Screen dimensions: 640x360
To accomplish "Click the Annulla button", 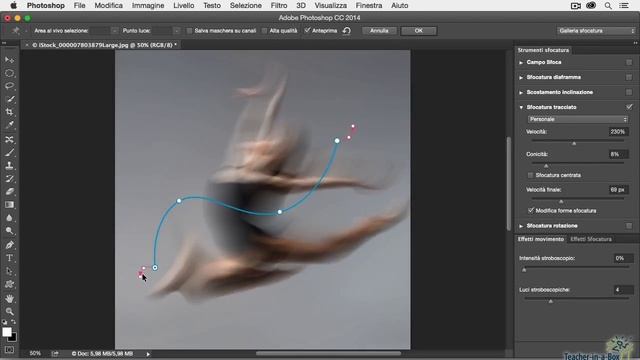I will [x=379, y=31].
